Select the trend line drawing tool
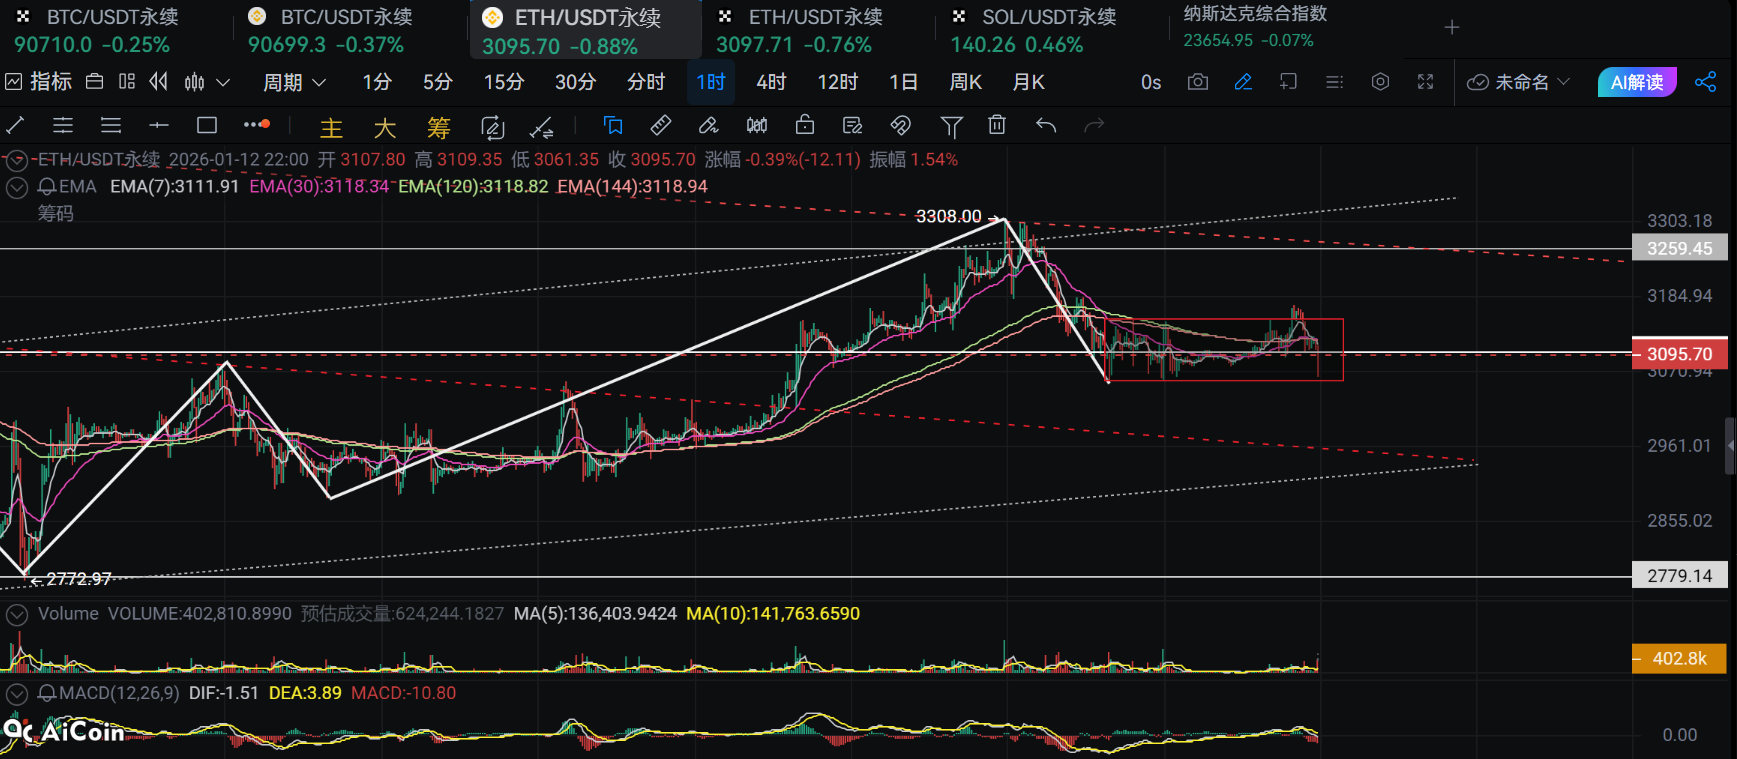This screenshot has height=759, width=1737. point(16,125)
